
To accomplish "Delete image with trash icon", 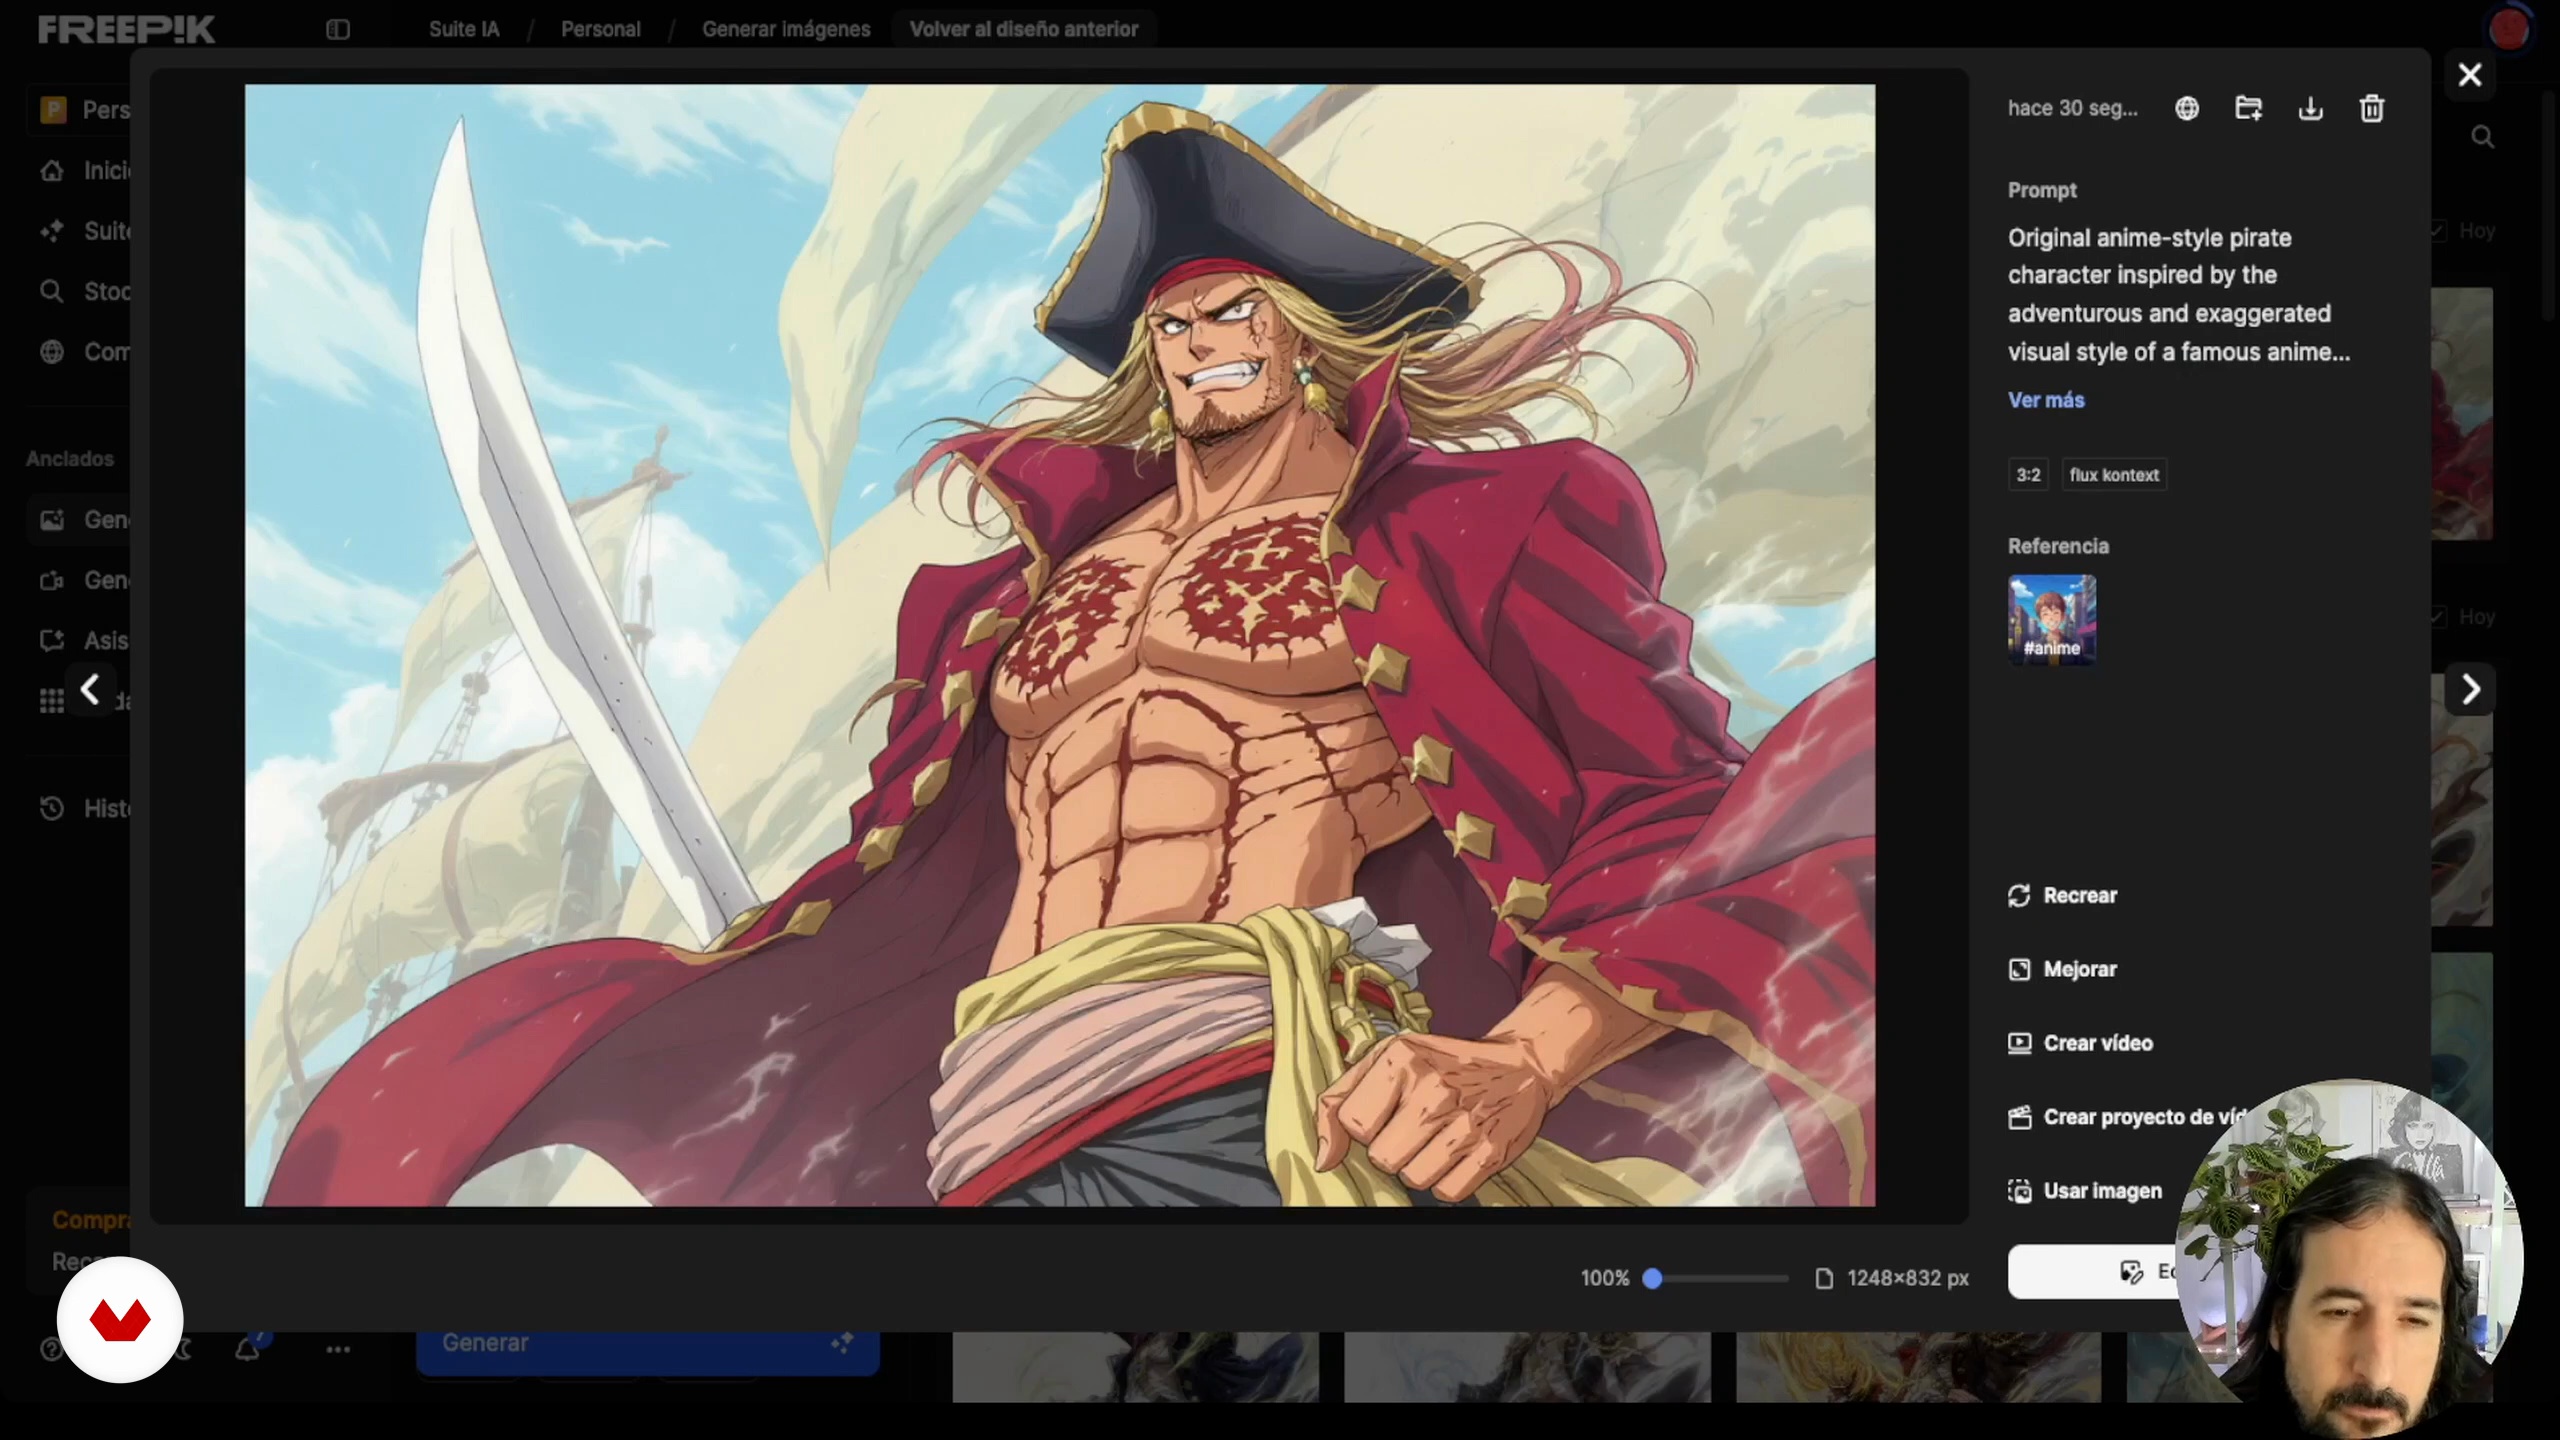I will pyautogui.click(x=2372, y=108).
